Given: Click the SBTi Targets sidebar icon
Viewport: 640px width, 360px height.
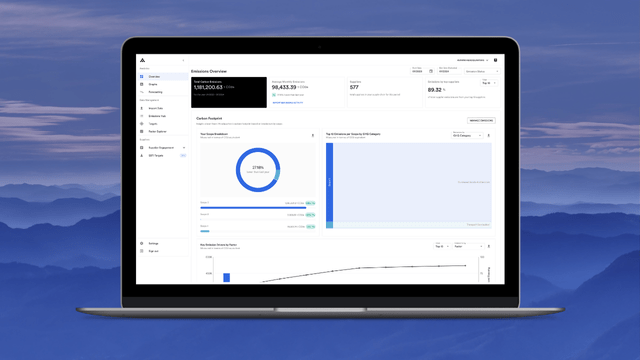Looking at the screenshot, I should click(142, 156).
